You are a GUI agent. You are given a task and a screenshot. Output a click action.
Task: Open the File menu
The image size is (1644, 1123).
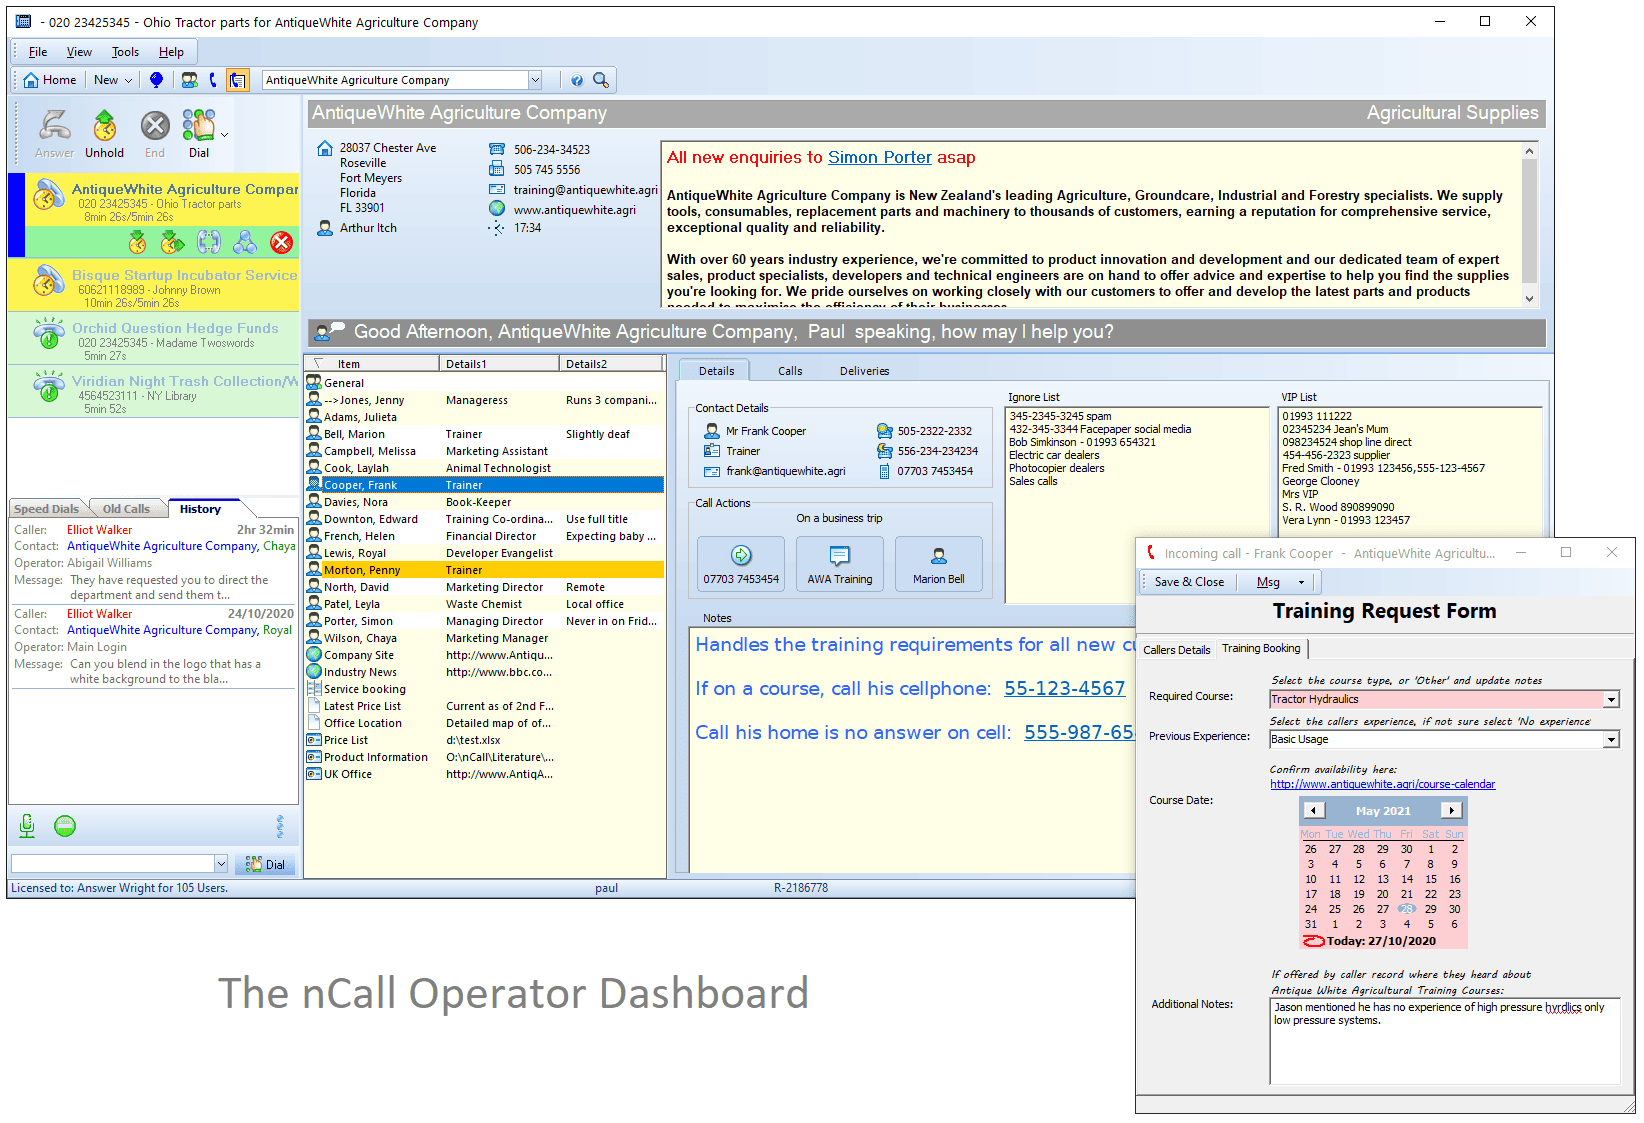click(38, 52)
